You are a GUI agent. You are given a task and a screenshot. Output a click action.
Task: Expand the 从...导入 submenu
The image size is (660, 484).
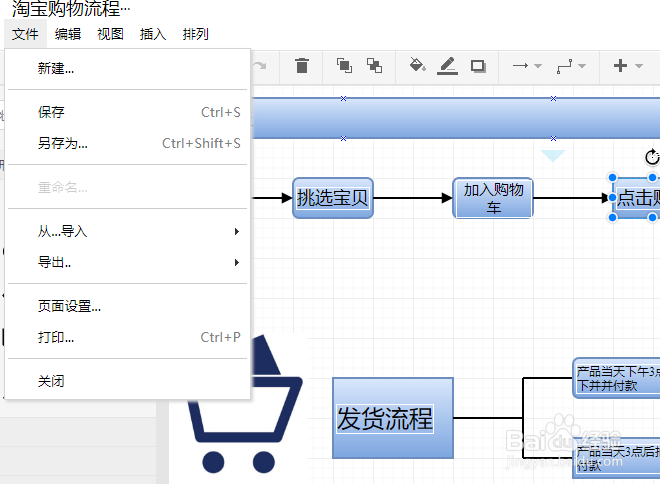coord(128,231)
